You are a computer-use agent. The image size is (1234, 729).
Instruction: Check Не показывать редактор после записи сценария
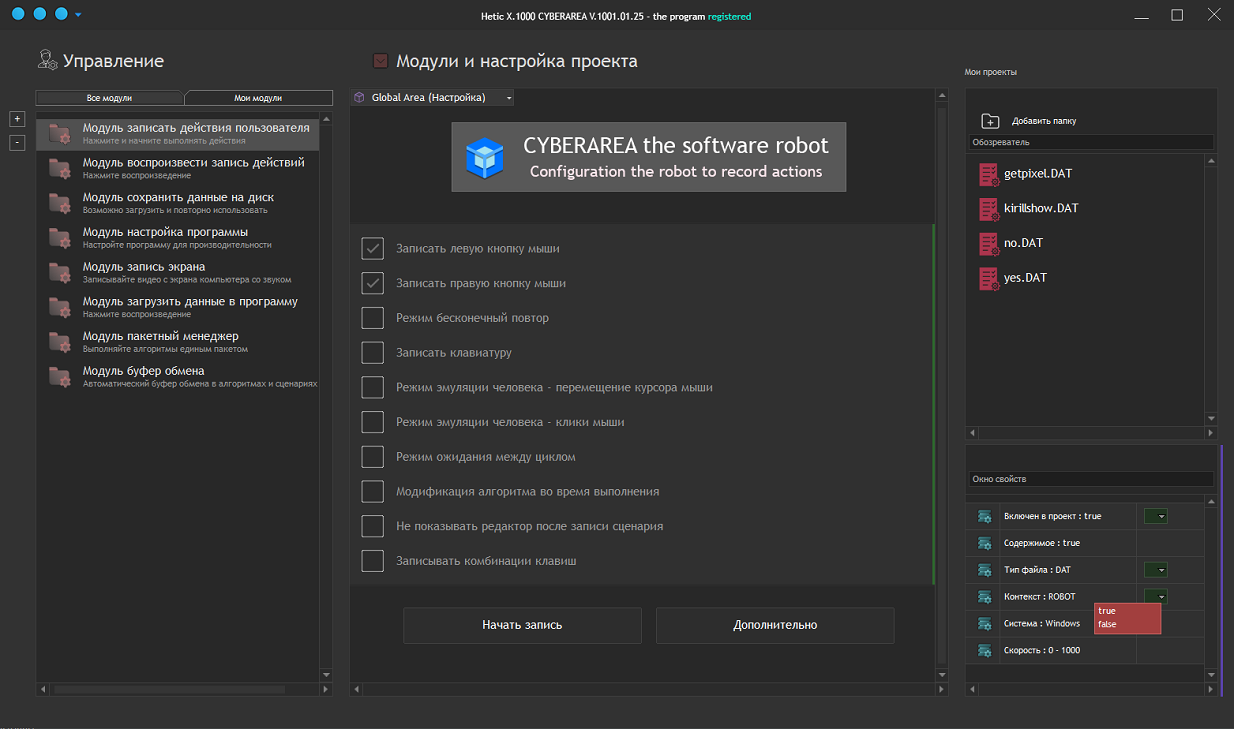pyautogui.click(x=373, y=526)
